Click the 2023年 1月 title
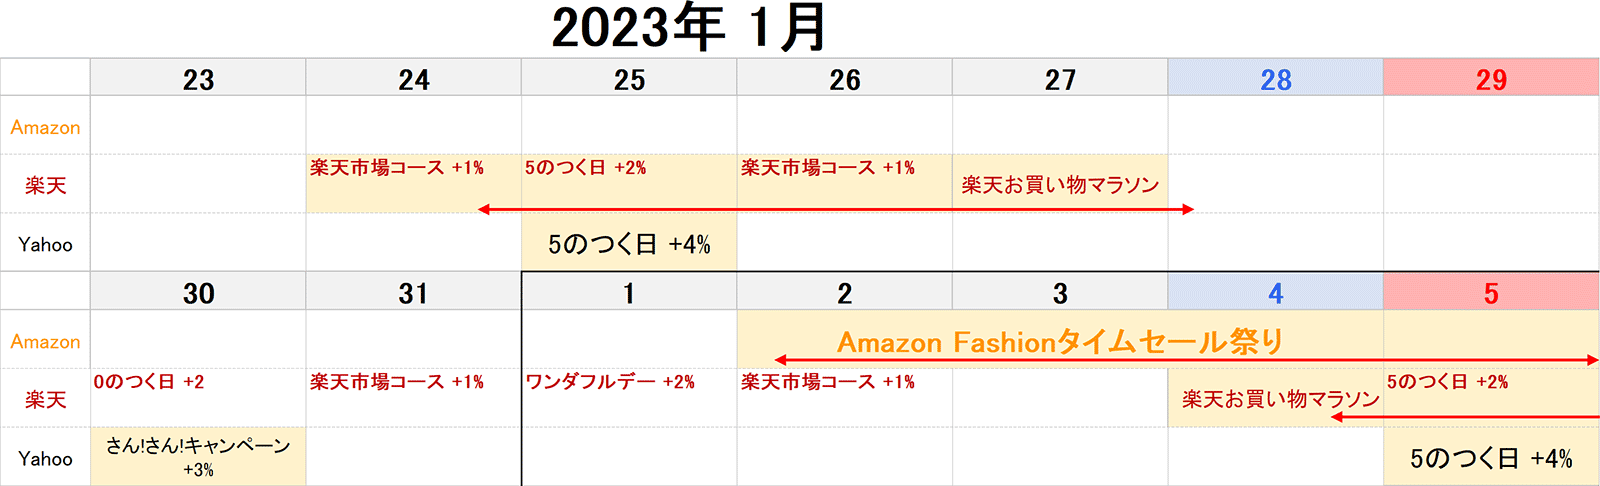1600x486 pixels. [689, 27]
